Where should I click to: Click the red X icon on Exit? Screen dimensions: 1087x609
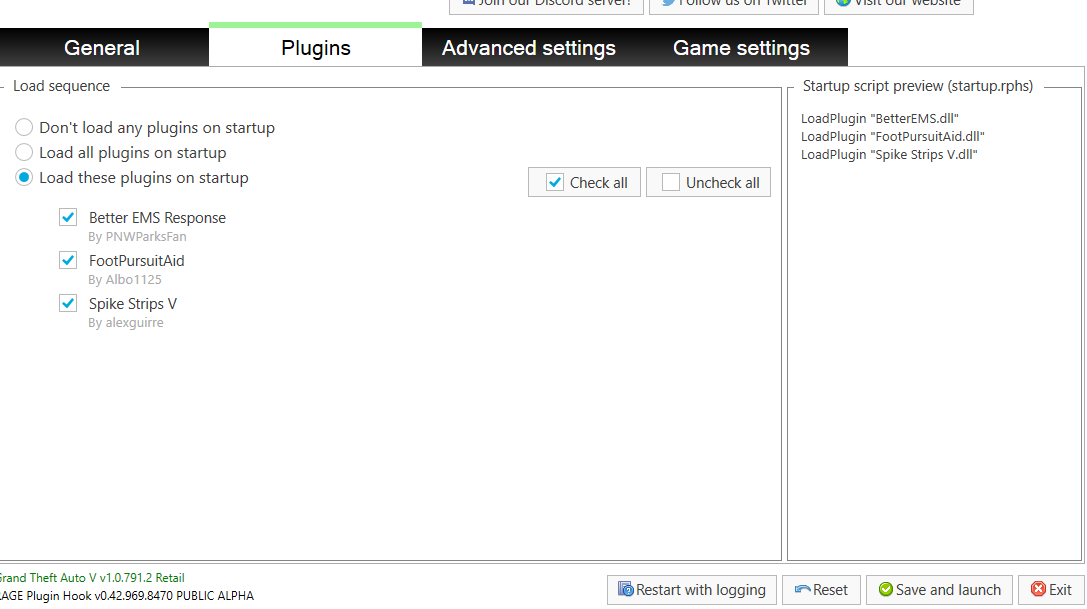point(1038,590)
